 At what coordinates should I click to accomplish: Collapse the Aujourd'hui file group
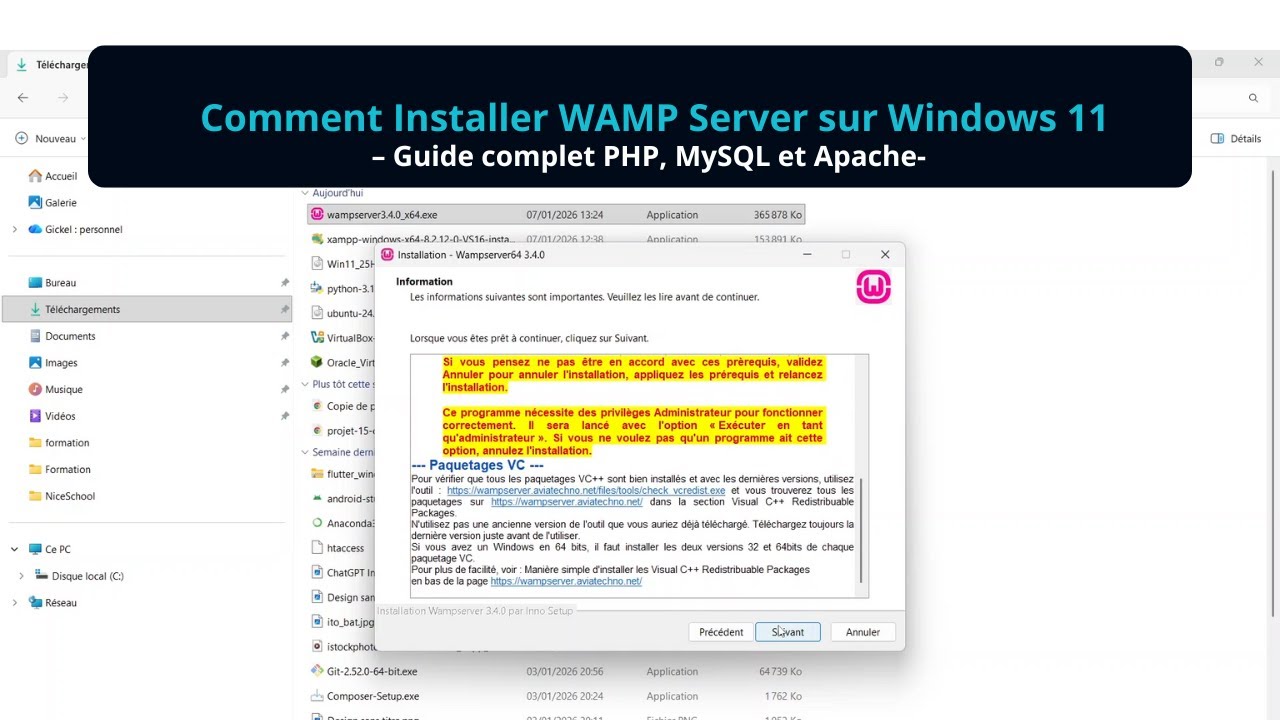306,193
